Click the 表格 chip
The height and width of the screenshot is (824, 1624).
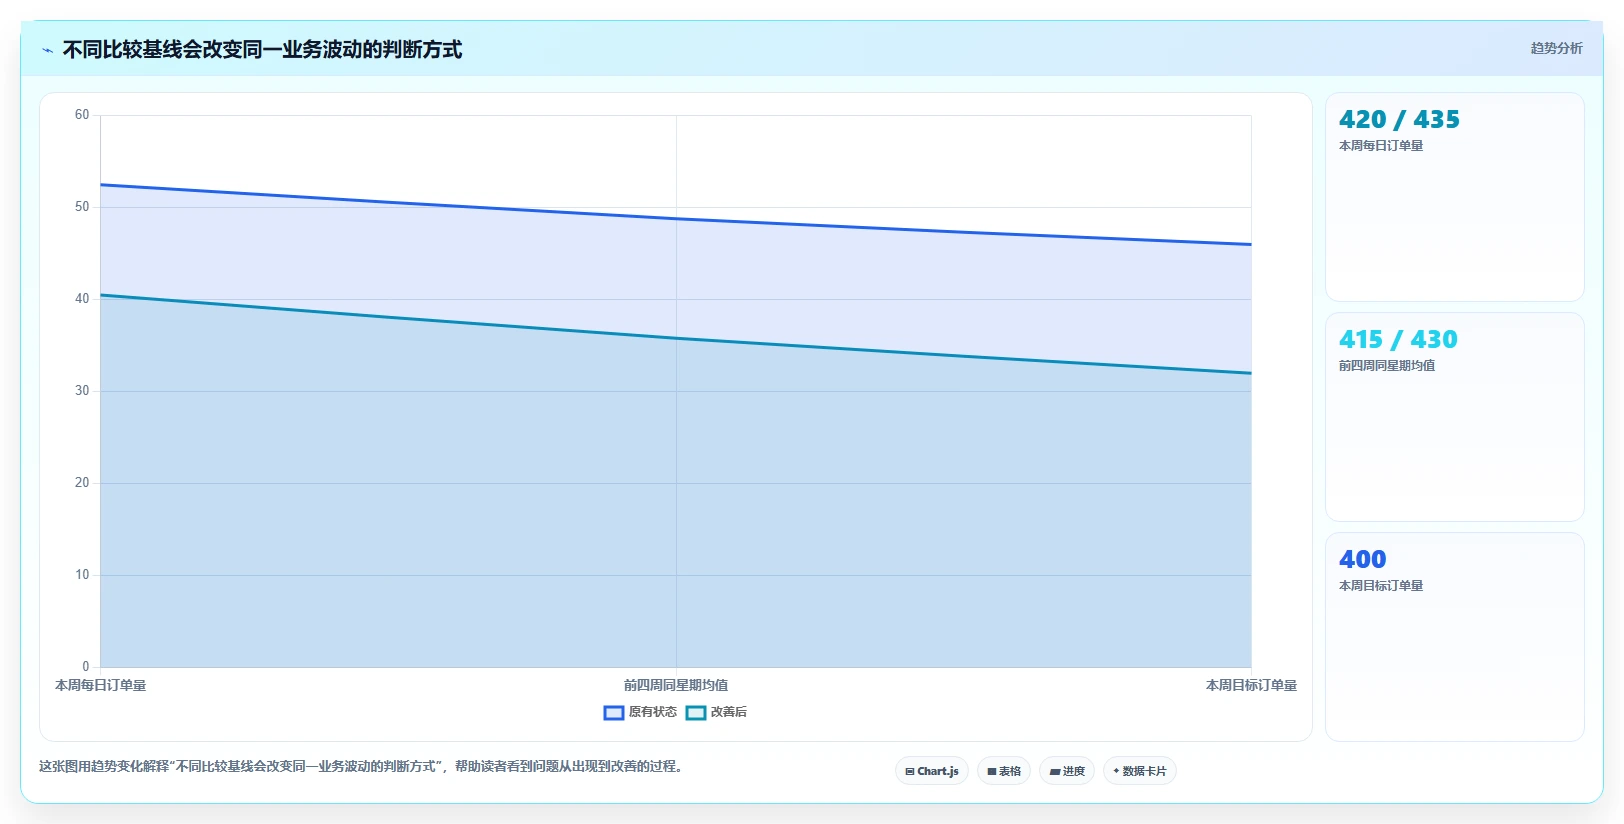tap(1004, 771)
